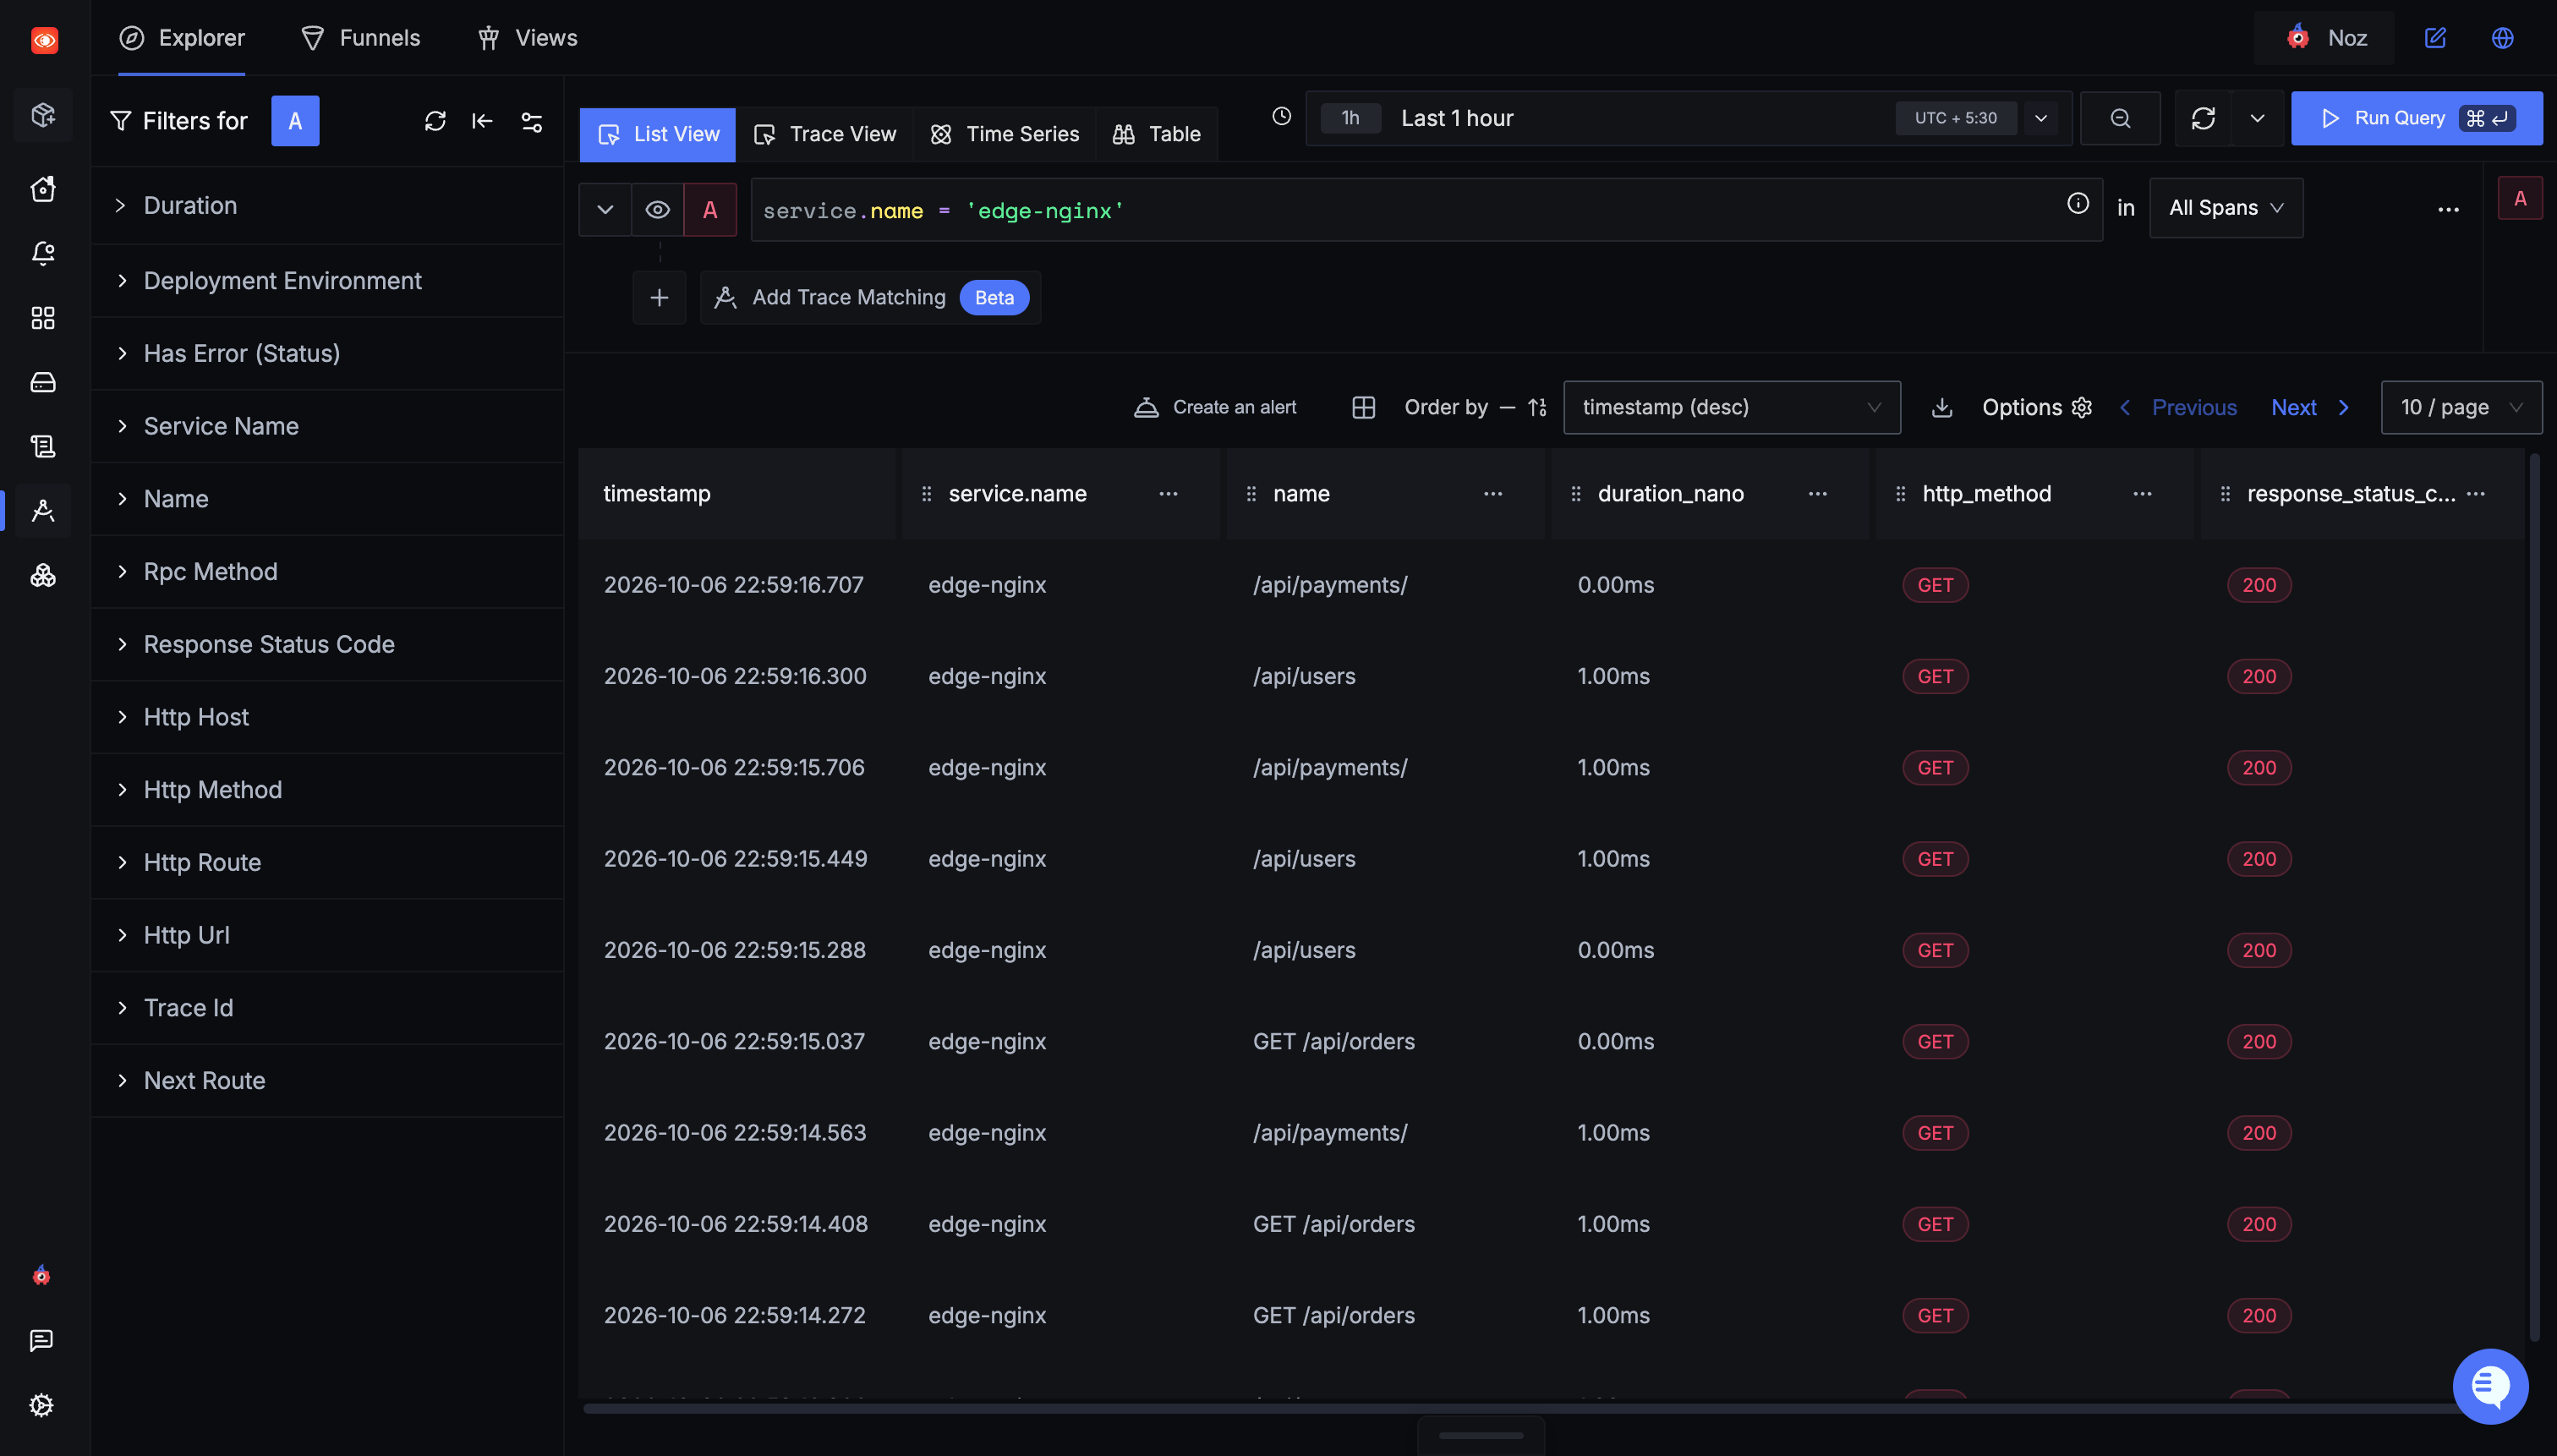The width and height of the screenshot is (2557, 1456).
Task: Click the zoom out magnifier icon
Action: [2120, 118]
